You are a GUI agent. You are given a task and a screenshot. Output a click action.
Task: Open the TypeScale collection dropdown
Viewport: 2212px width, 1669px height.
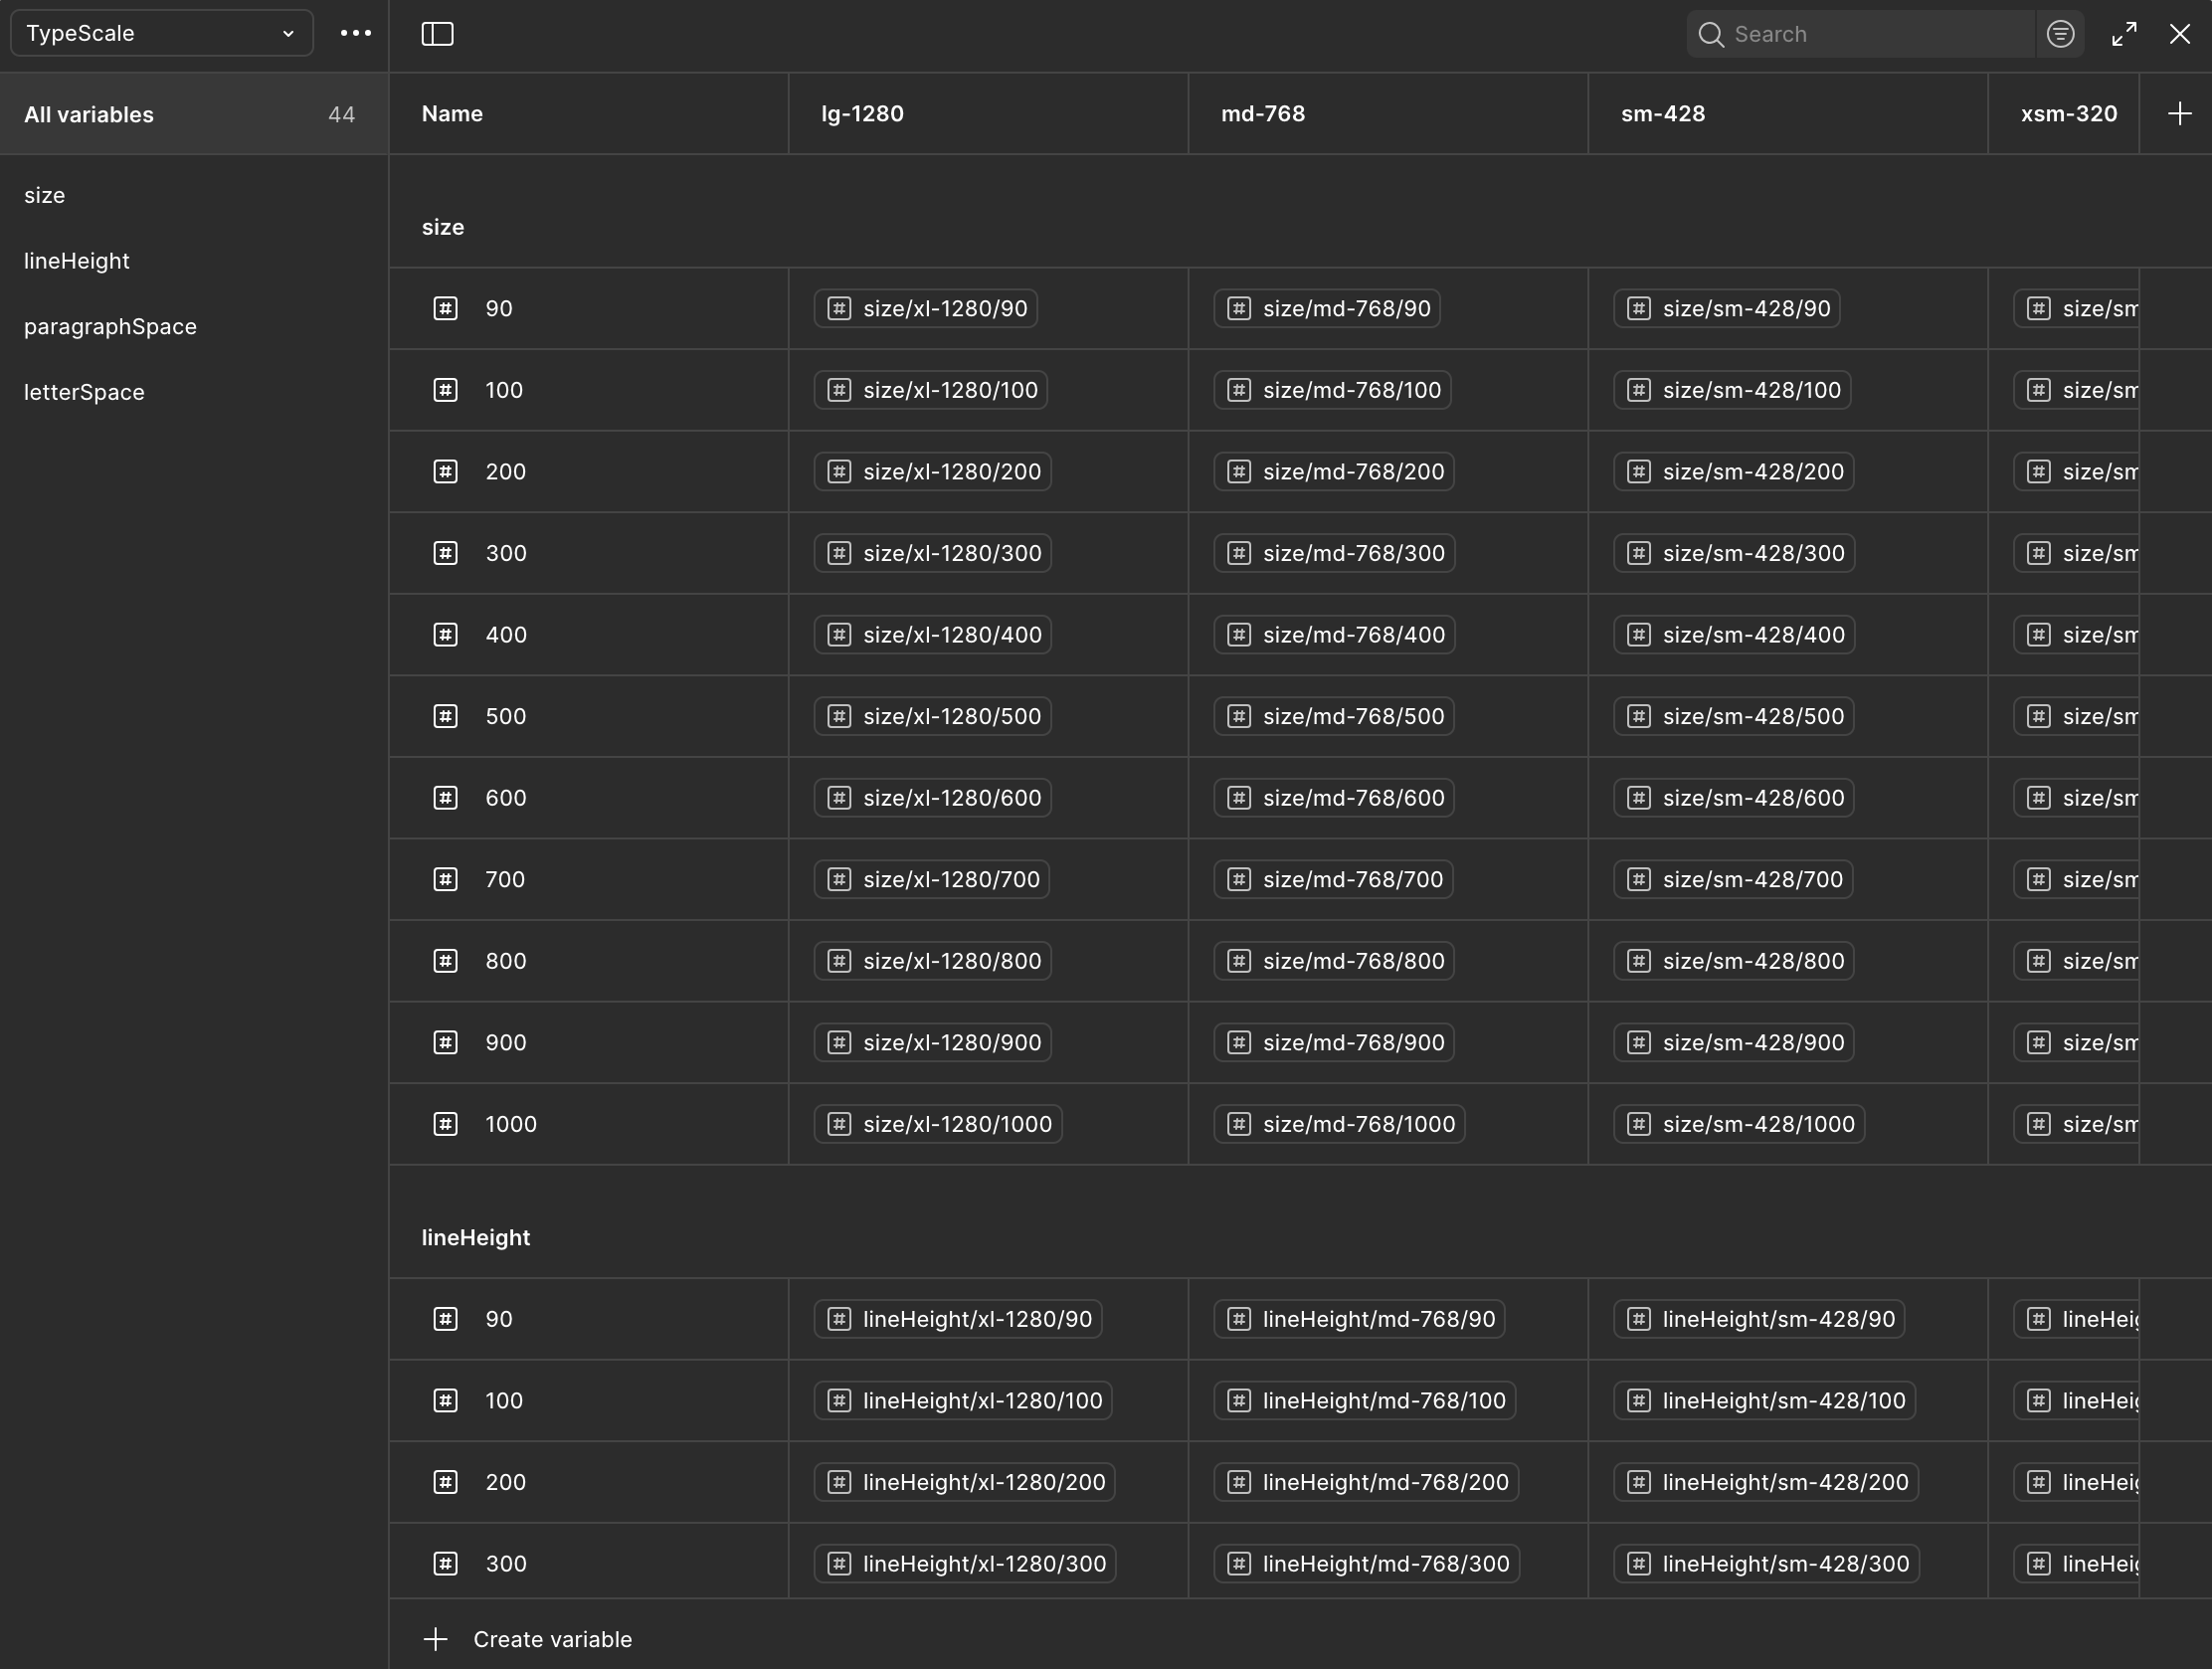coord(161,33)
